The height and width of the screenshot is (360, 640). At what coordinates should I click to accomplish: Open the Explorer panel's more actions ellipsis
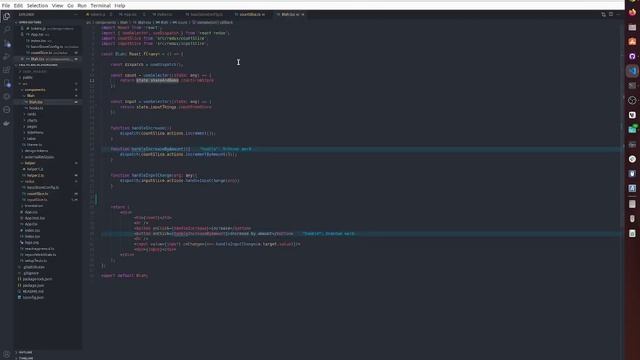(x=76, y=15)
